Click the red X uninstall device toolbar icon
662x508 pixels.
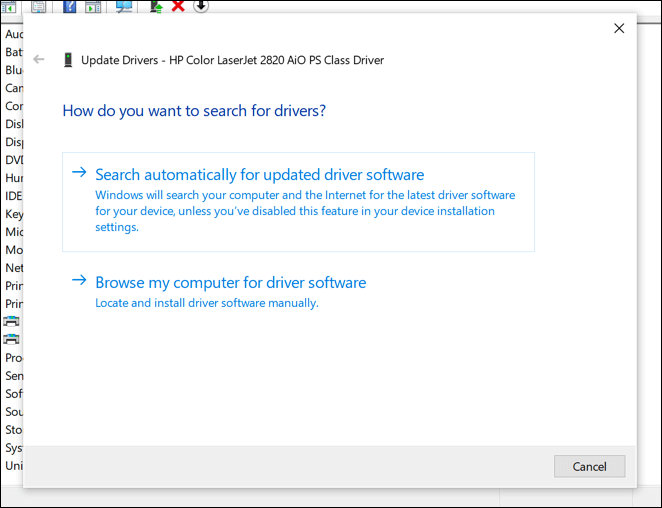pyautogui.click(x=178, y=6)
